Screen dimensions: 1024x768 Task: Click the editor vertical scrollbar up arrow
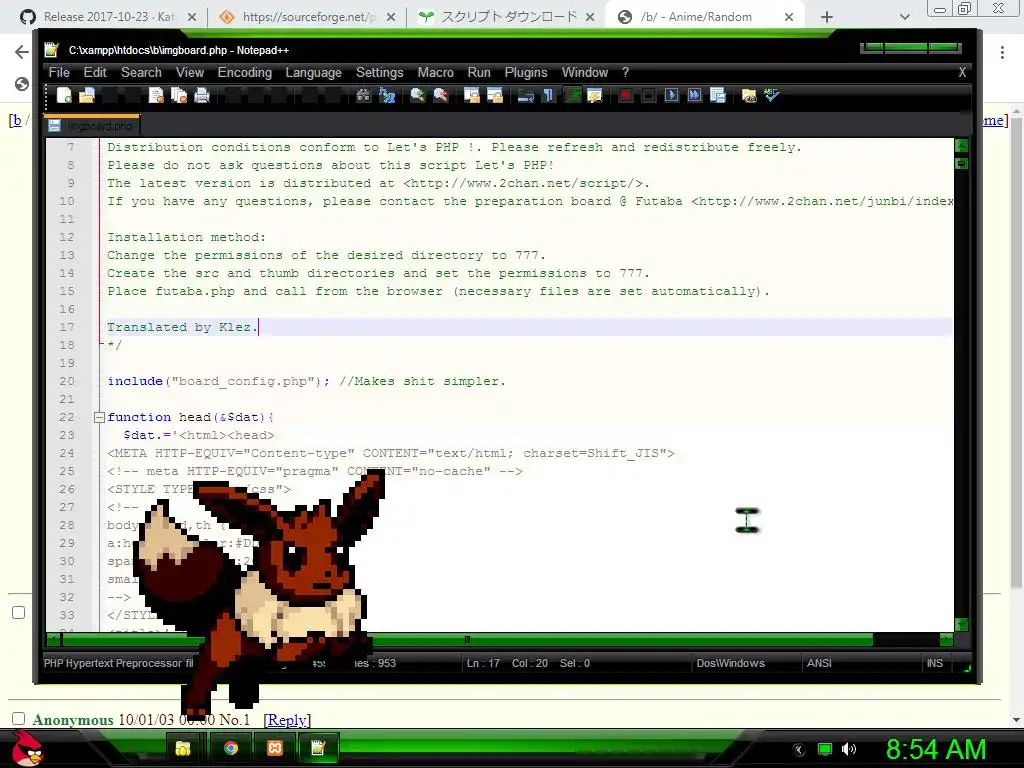pos(961,146)
